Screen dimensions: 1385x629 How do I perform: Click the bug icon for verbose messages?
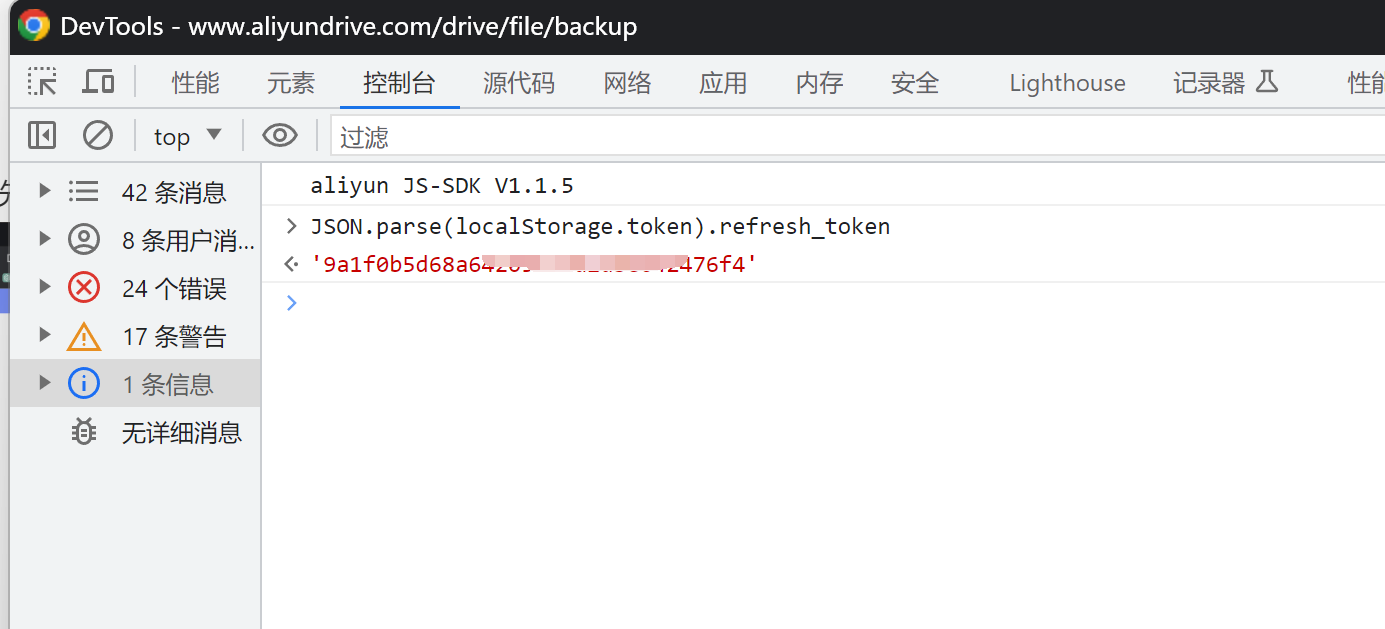pyautogui.click(x=84, y=432)
